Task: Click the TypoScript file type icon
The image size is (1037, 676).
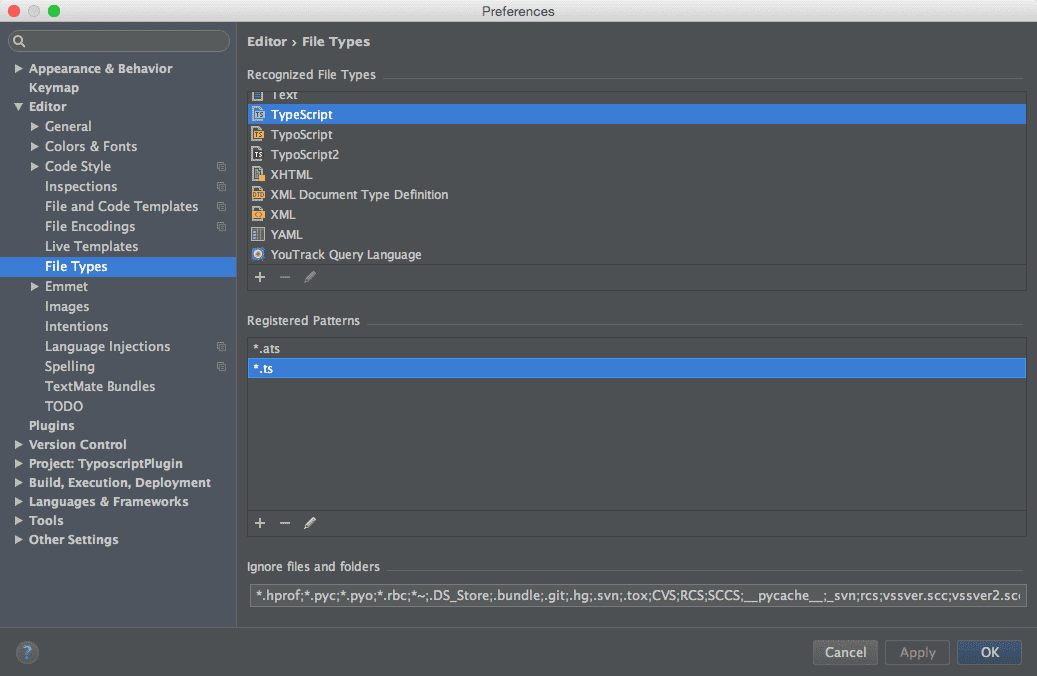Action: tap(259, 134)
